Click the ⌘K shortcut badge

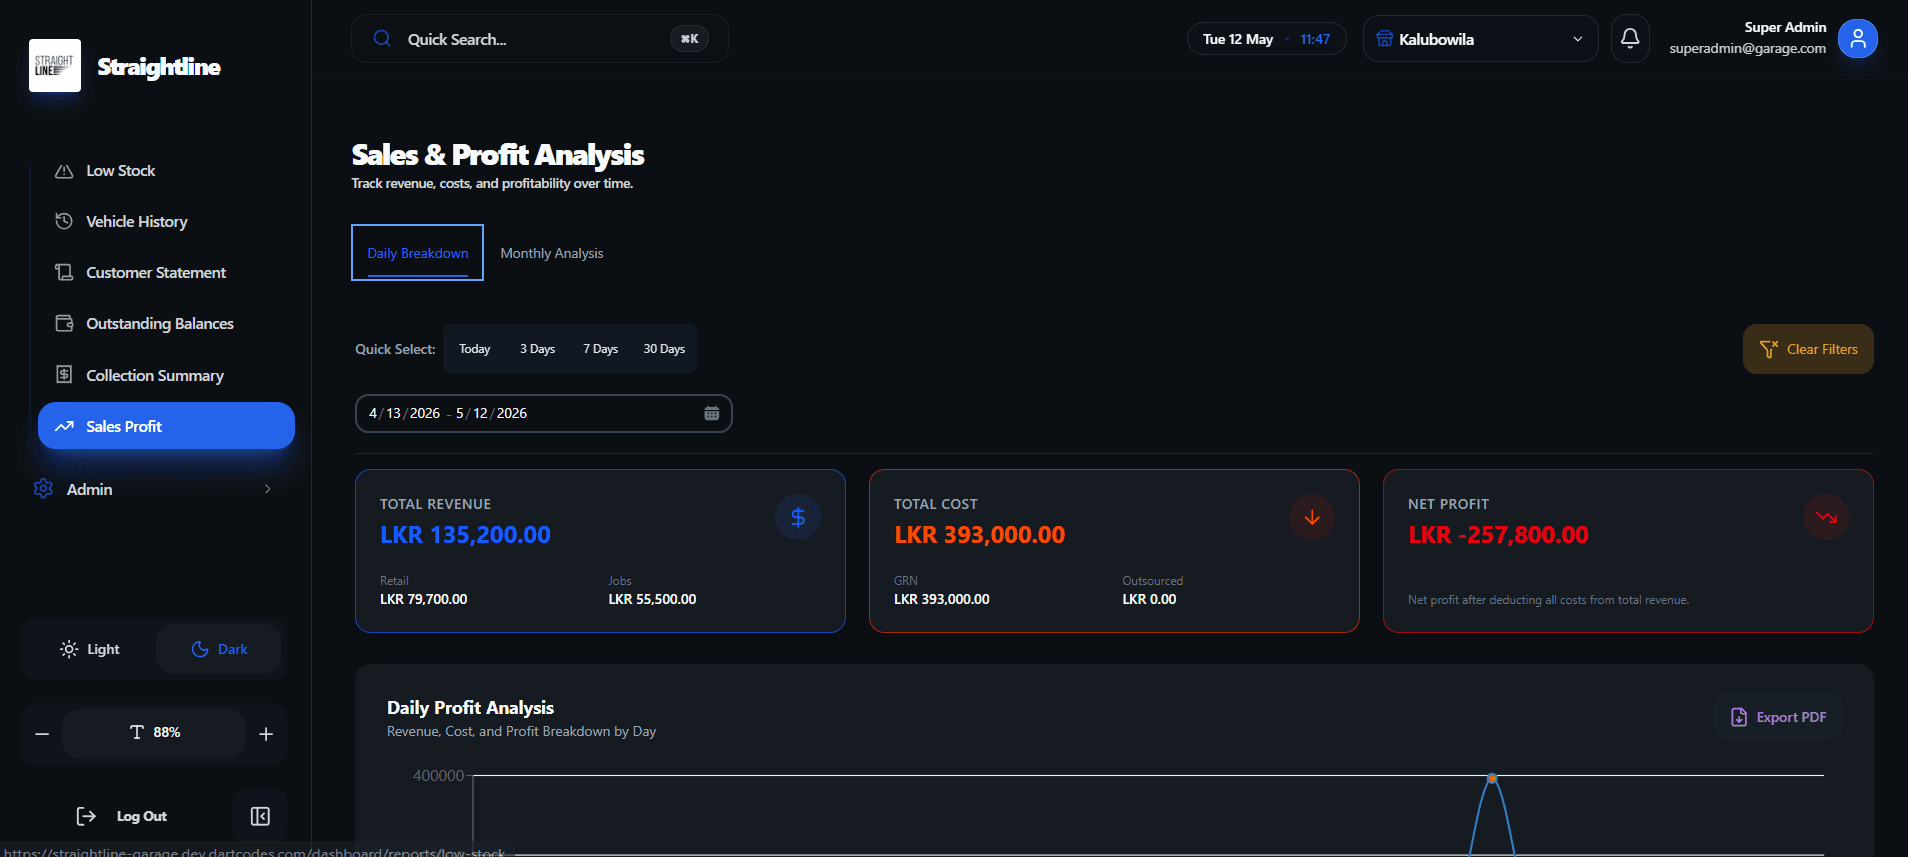(689, 39)
